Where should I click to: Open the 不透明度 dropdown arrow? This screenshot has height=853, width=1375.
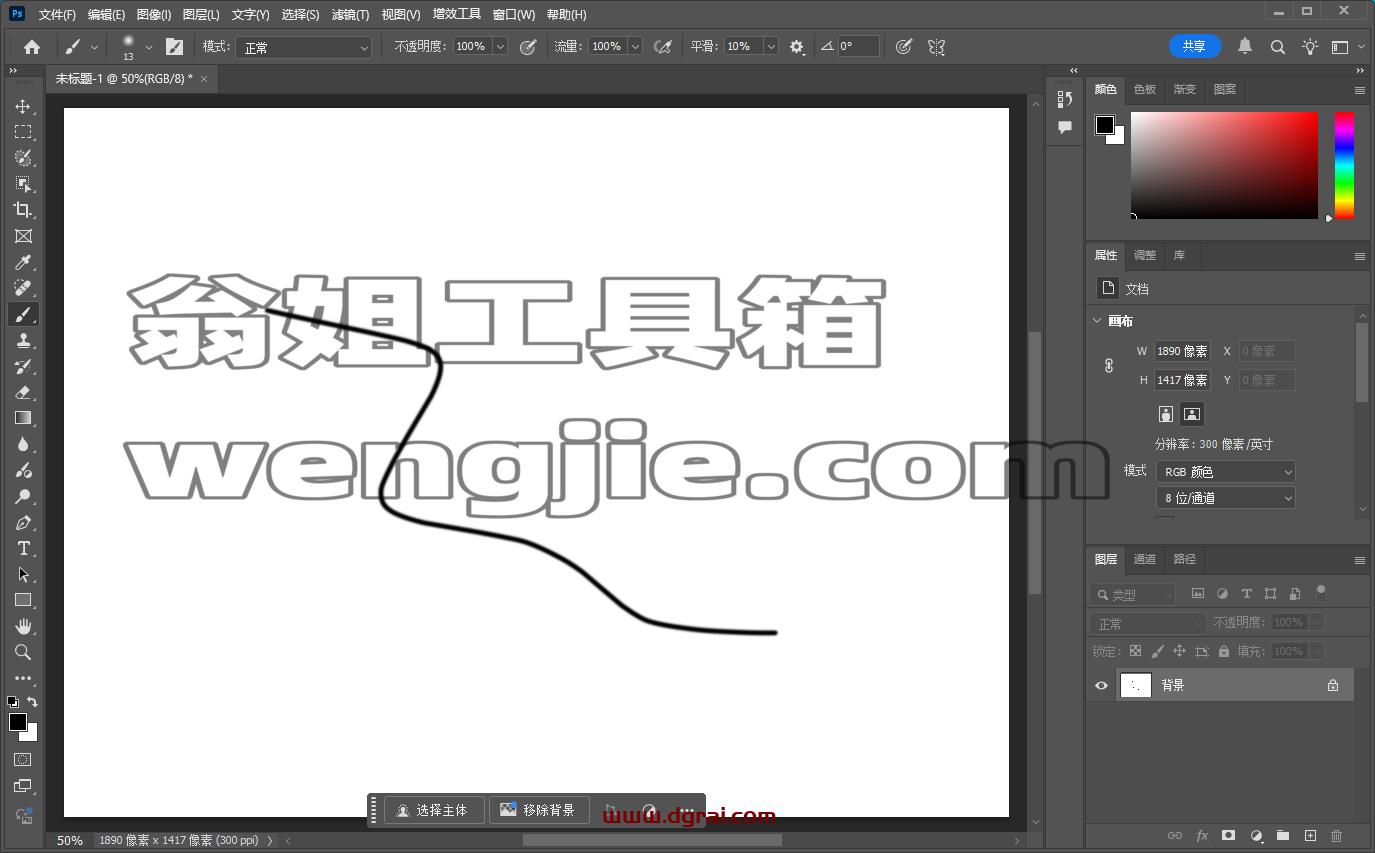click(x=500, y=46)
